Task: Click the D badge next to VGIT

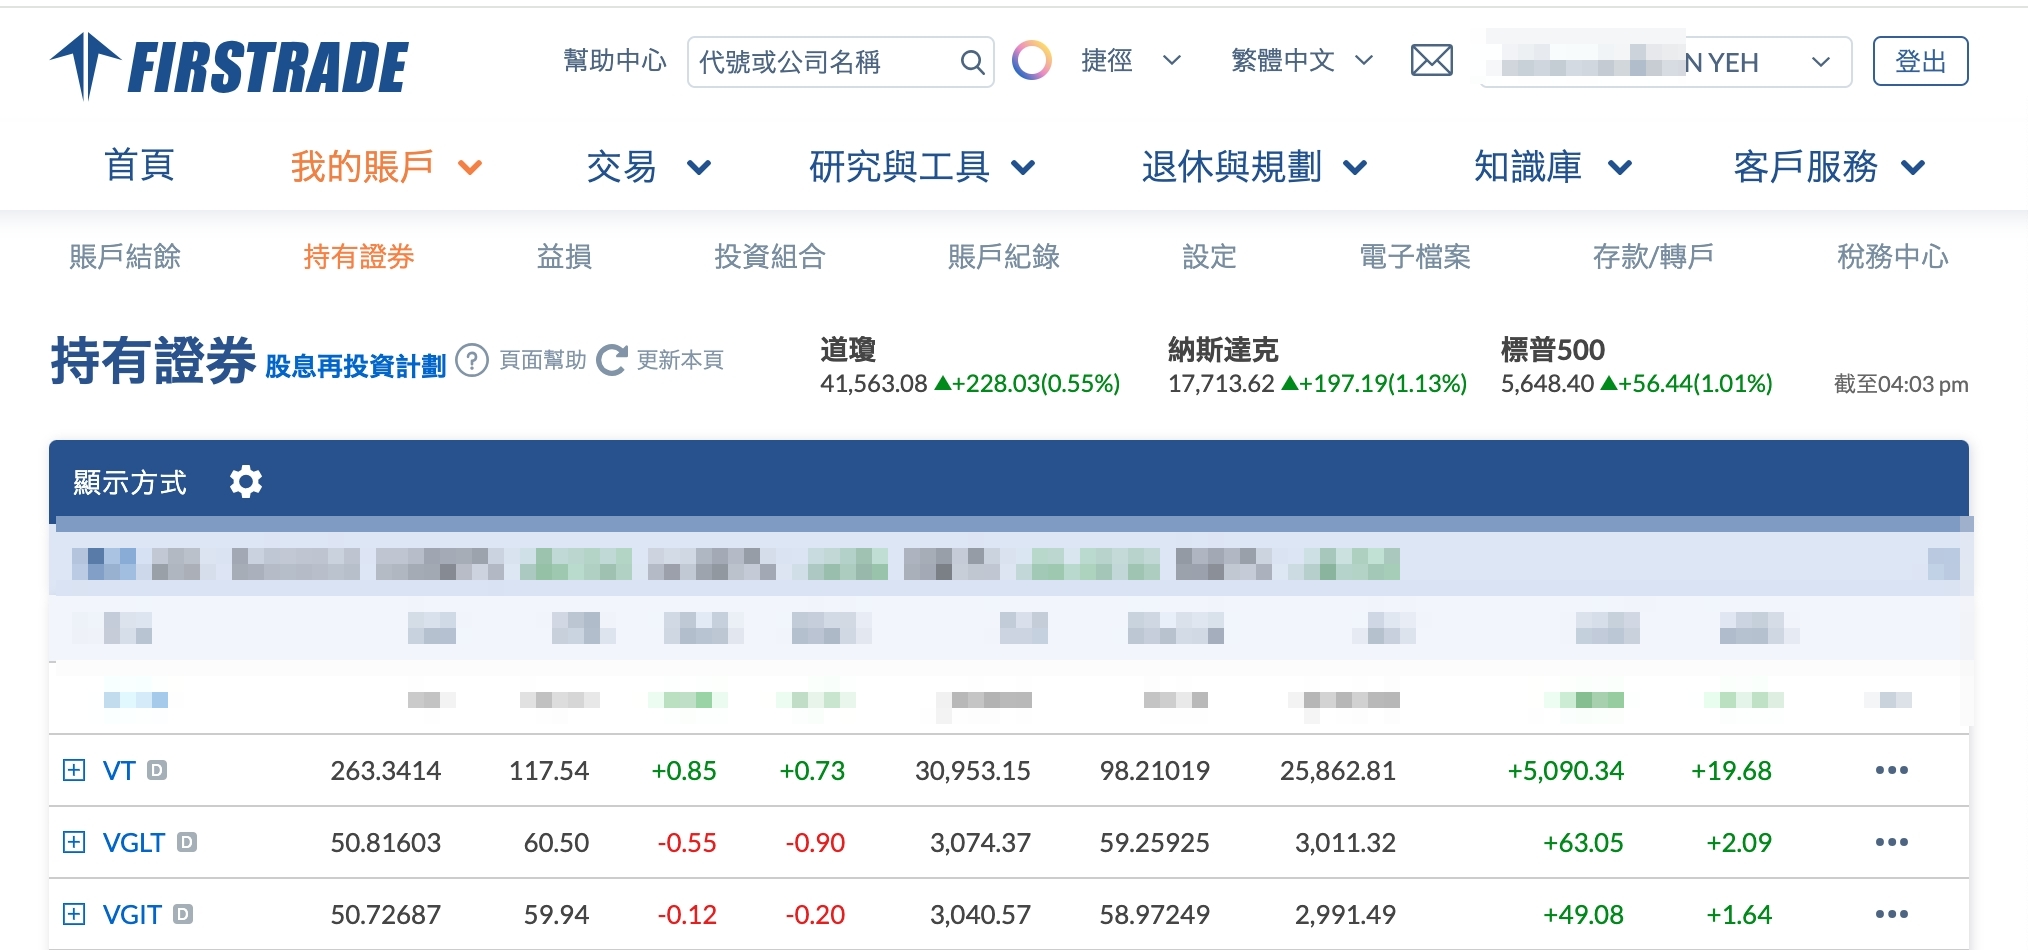Action: (x=183, y=914)
